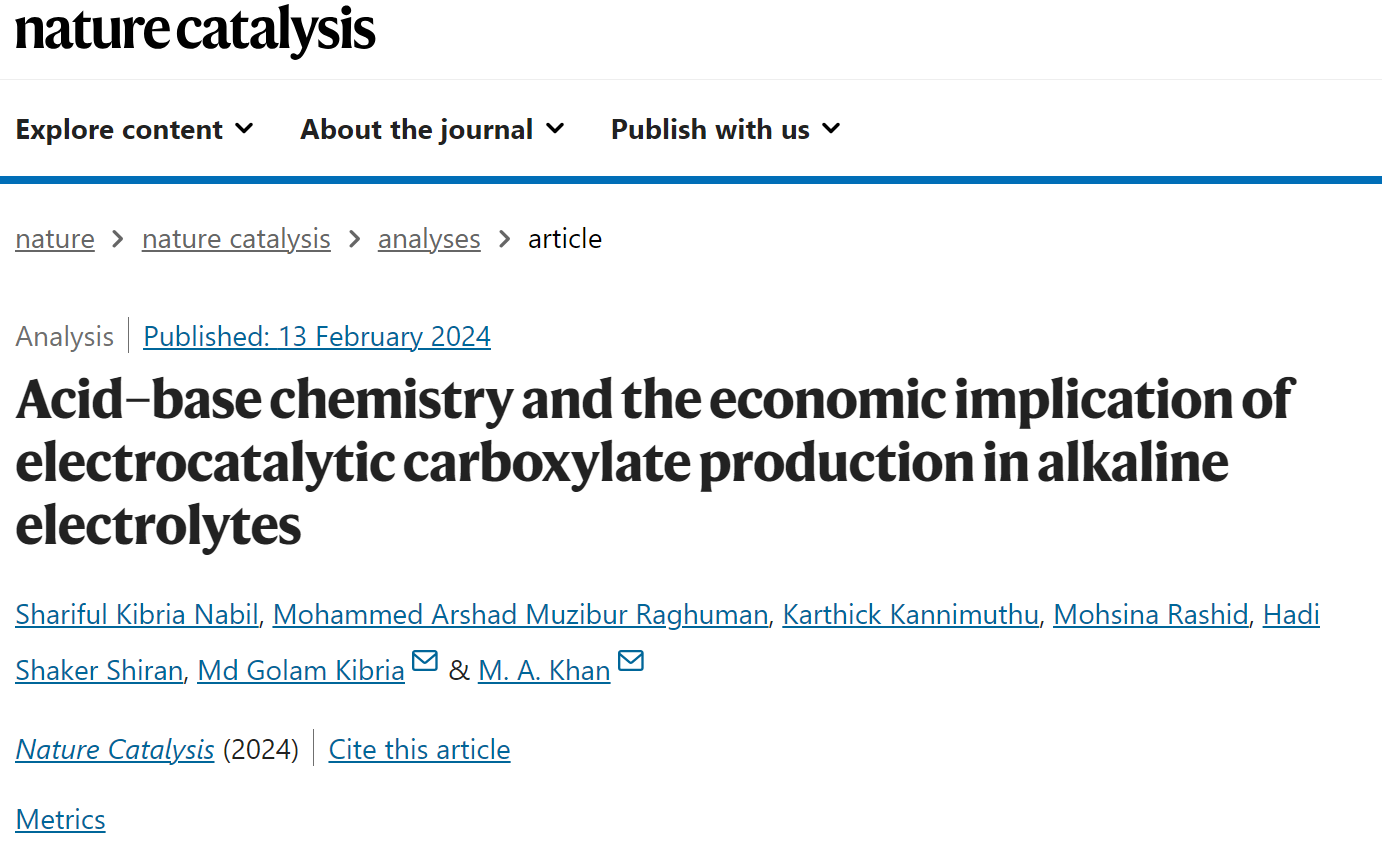
Task: Go to the nature breadcrumb link
Action: coord(55,239)
